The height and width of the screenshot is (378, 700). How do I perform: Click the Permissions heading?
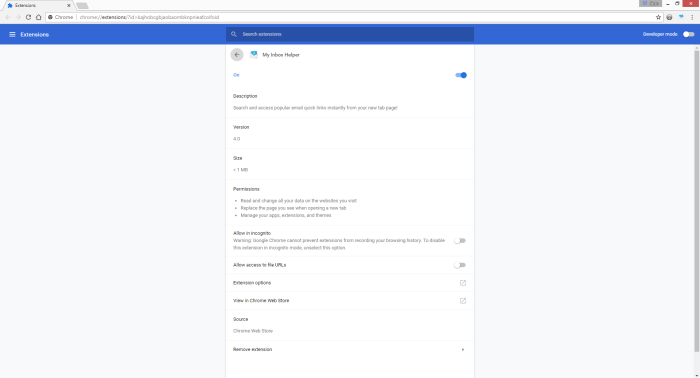pos(246,189)
